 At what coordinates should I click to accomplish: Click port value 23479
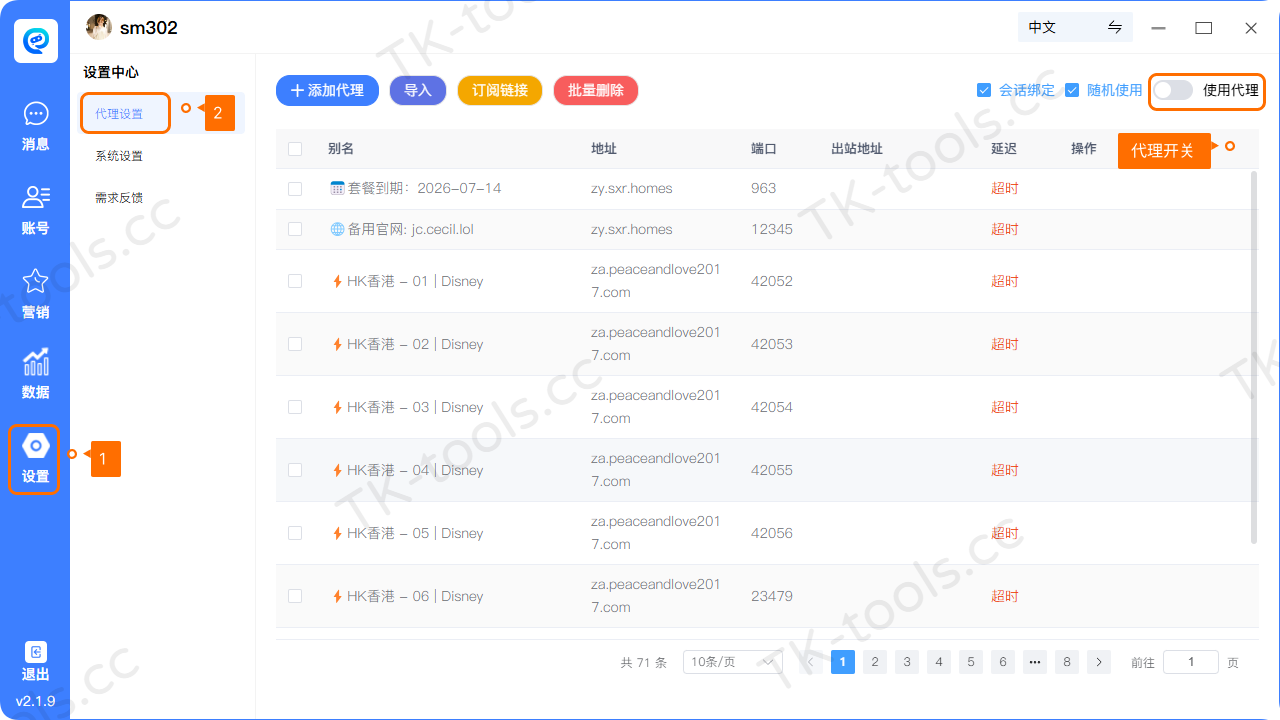[772, 596]
